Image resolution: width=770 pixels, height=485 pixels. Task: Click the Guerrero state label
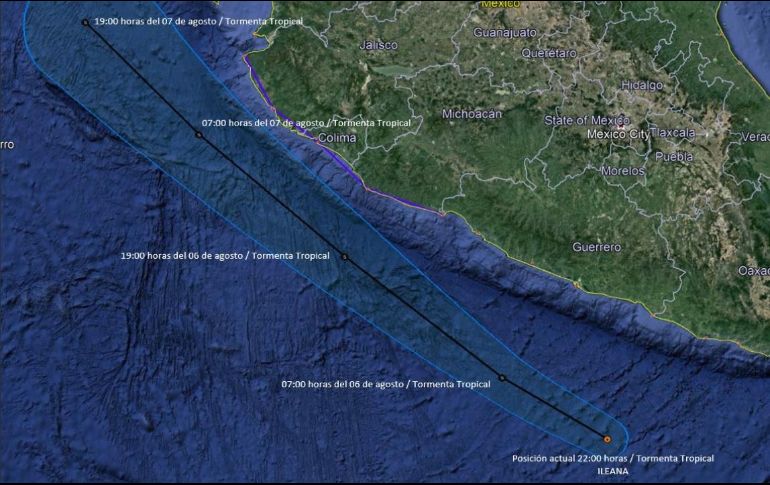pos(597,247)
